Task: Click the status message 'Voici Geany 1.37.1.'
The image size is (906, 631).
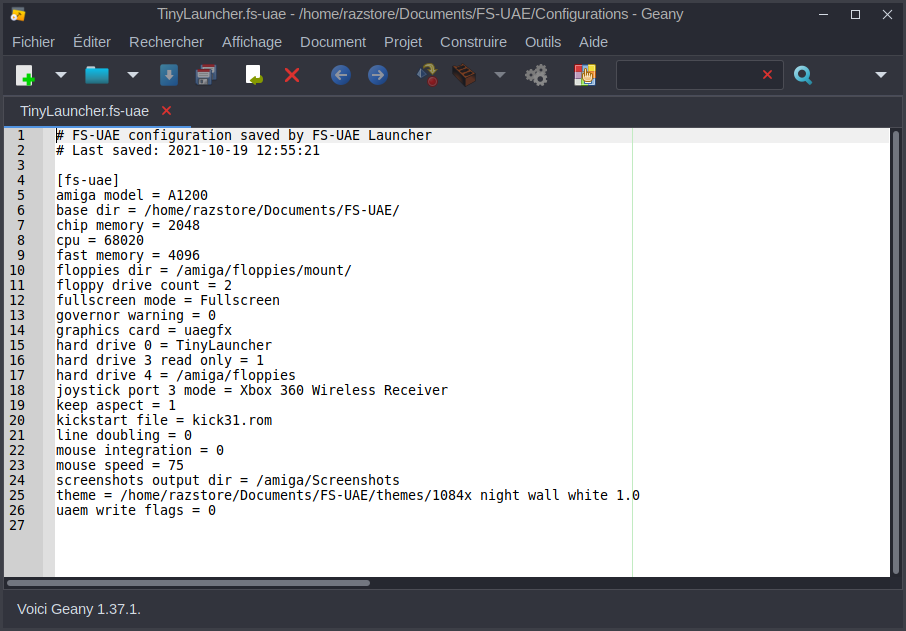Action: (x=79, y=609)
